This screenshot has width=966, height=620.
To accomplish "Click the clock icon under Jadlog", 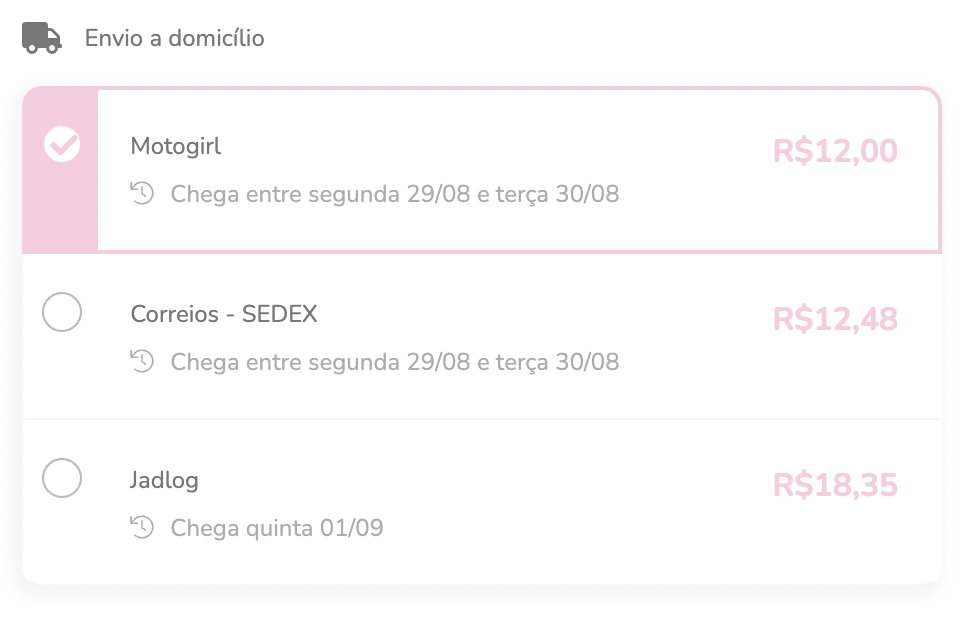I will [143, 527].
